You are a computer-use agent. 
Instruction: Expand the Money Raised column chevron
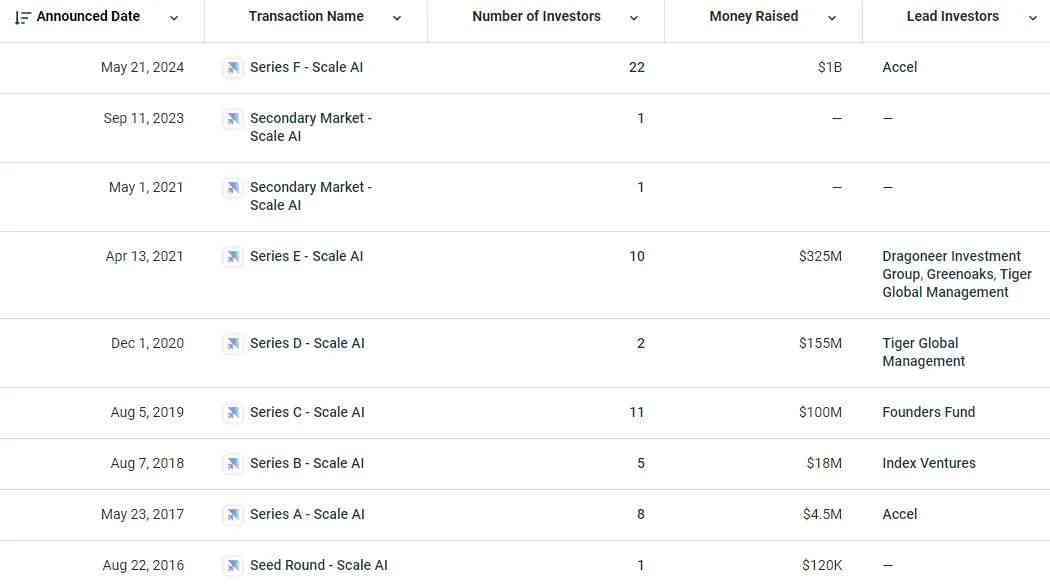(x=832, y=18)
